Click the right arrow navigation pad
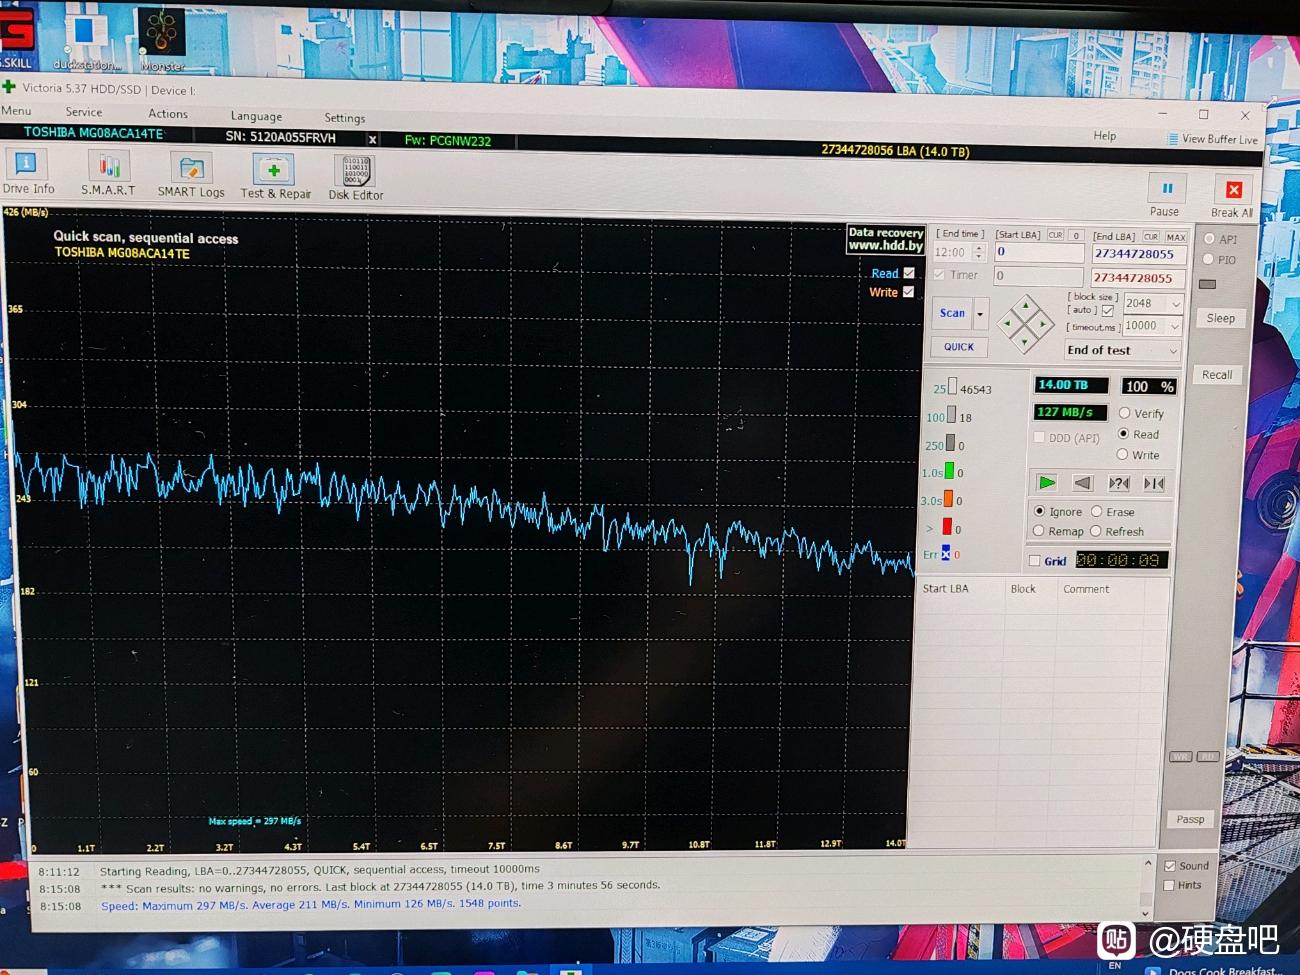The image size is (1300, 975). point(1042,324)
